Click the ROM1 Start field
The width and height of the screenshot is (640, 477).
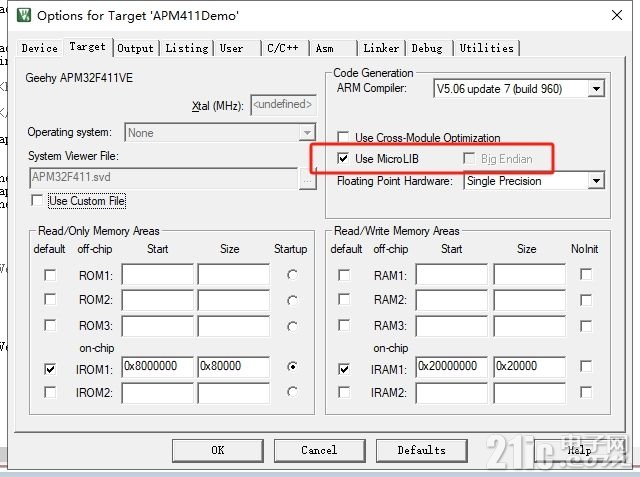click(x=158, y=274)
